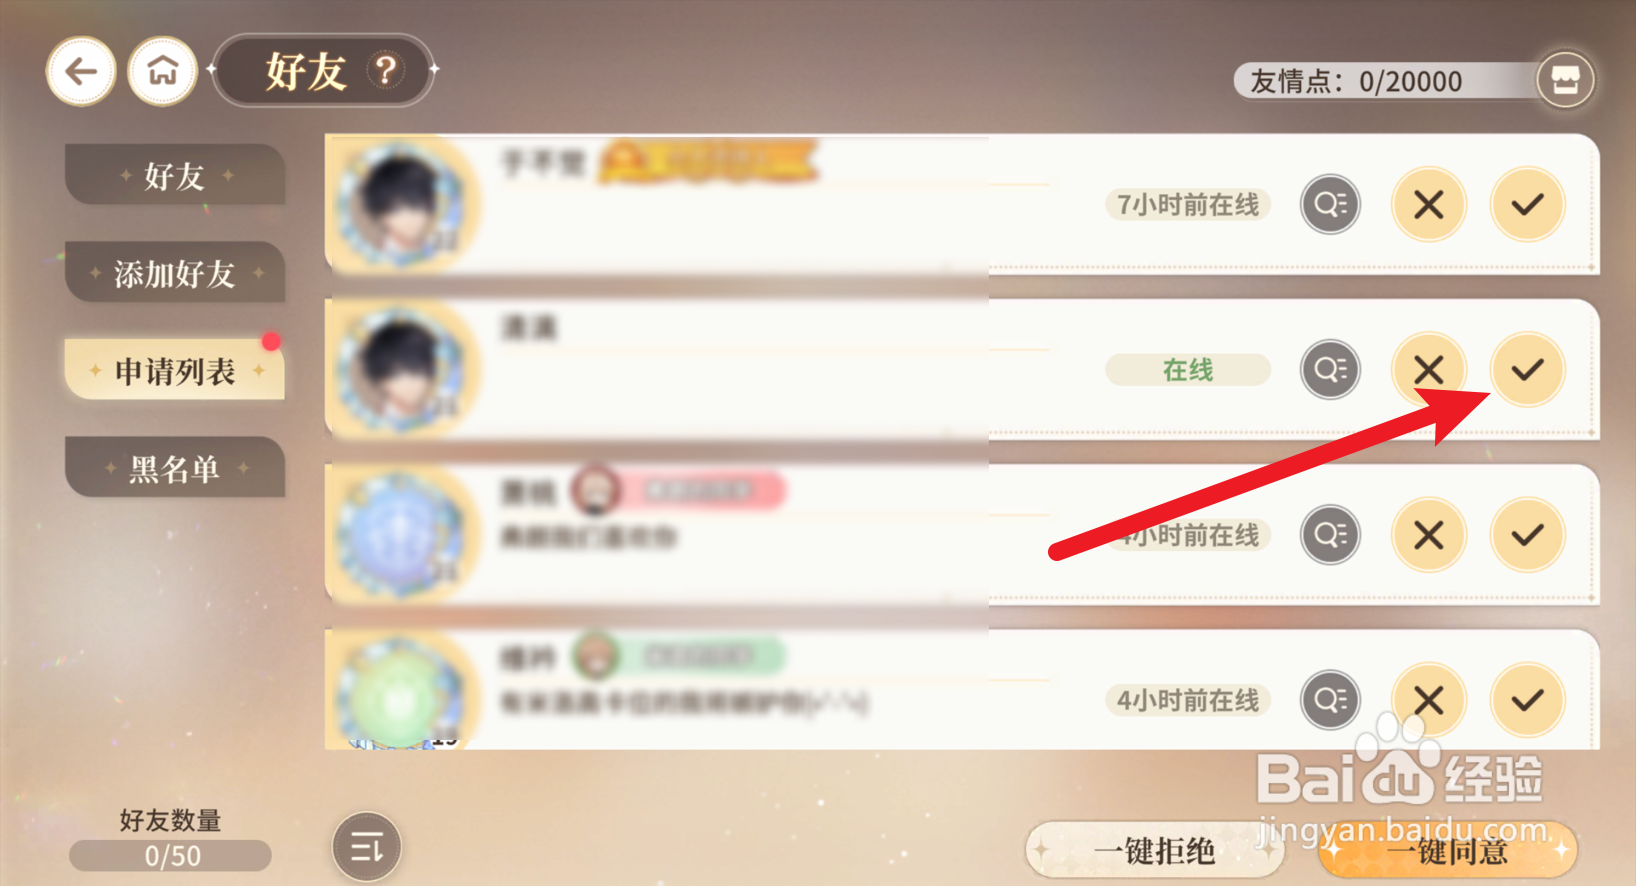Accept the online applicant's friend request
This screenshot has width=1636, height=886.
click(1527, 370)
